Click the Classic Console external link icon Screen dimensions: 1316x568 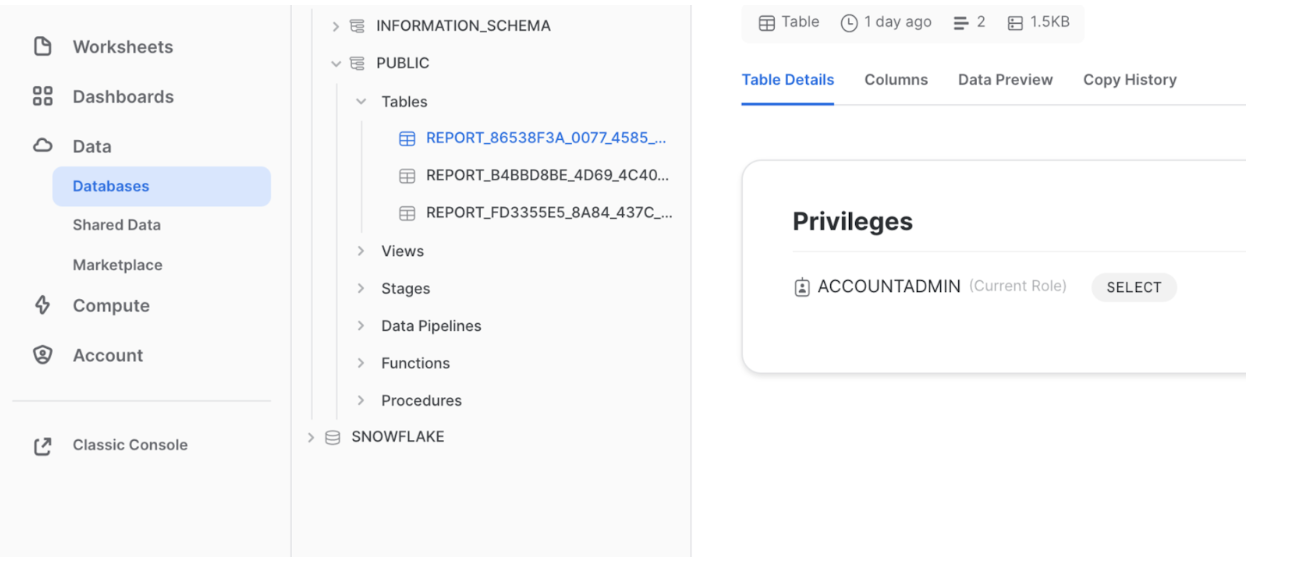coord(42,446)
